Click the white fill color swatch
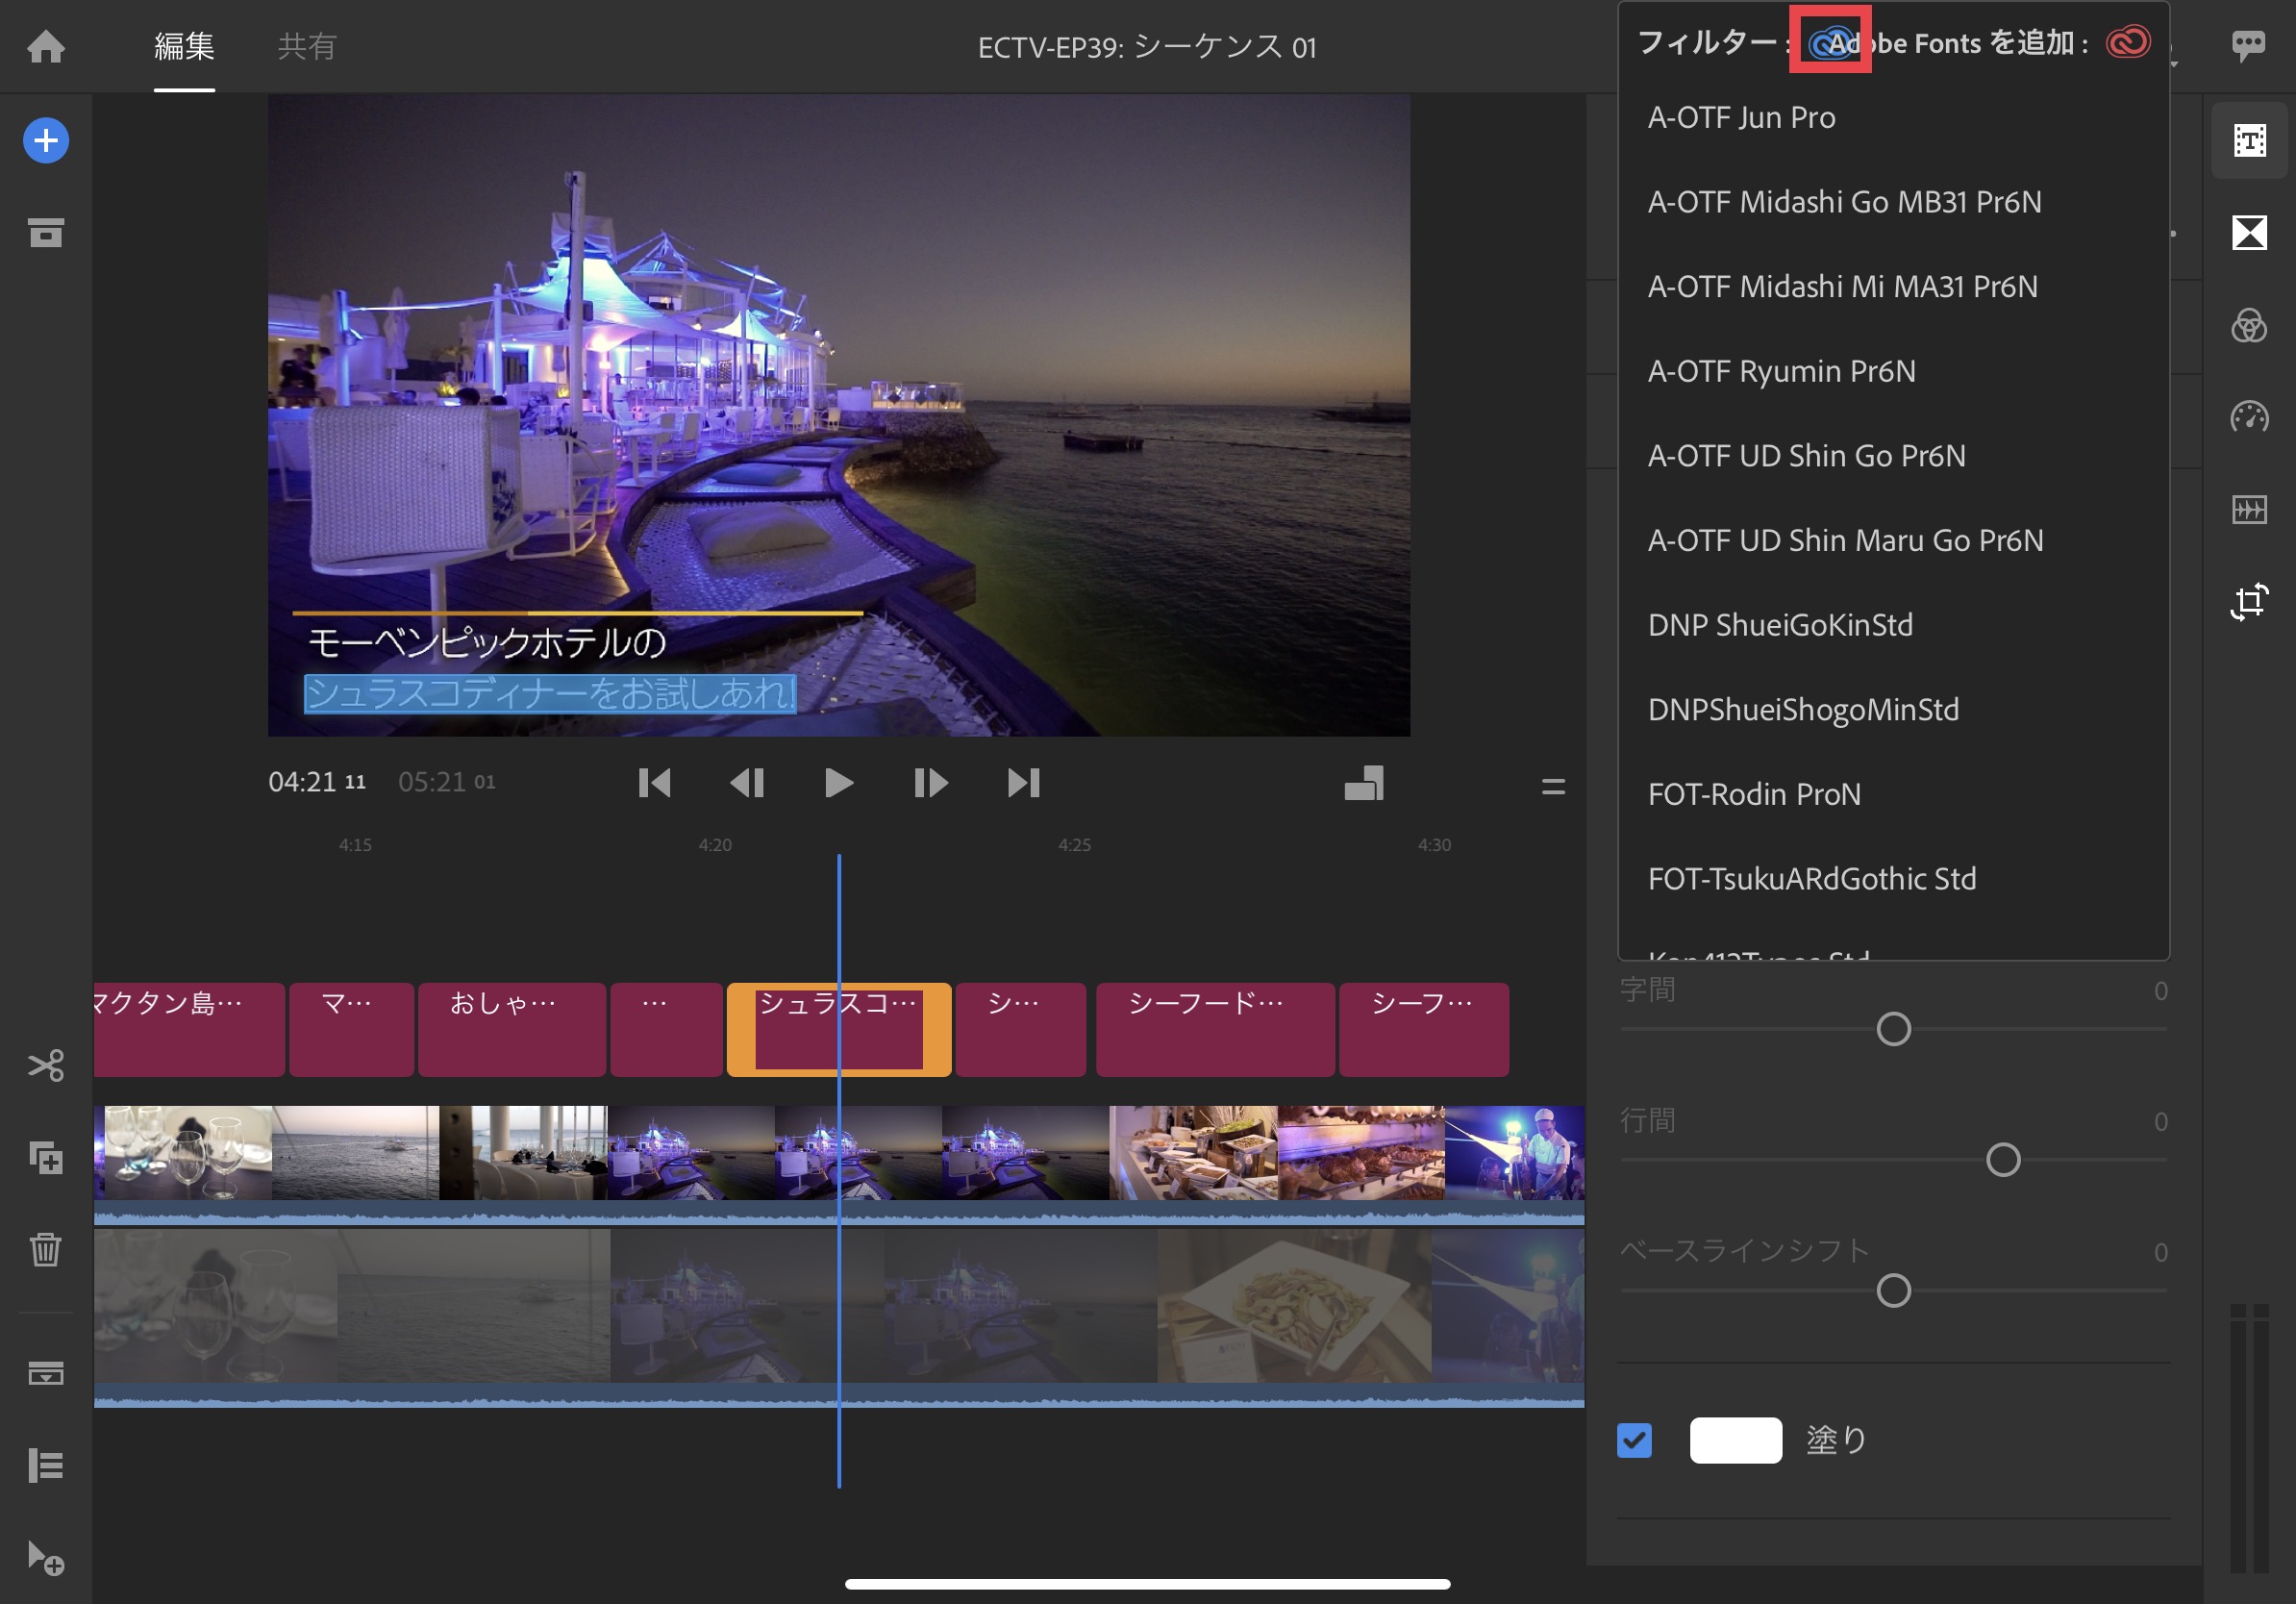The height and width of the screenshot is (1604, 2296). (x=1735, y=1440)
